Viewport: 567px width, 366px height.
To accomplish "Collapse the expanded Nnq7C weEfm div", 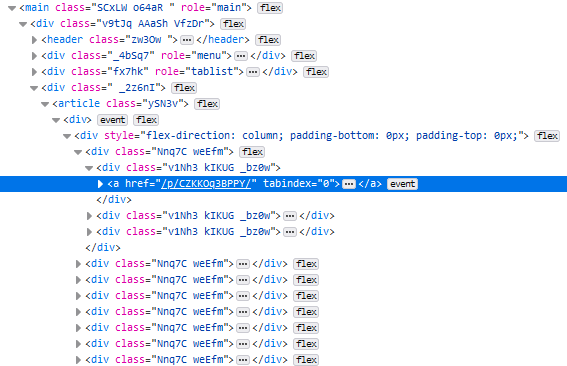I will click(x=78, y=152).
